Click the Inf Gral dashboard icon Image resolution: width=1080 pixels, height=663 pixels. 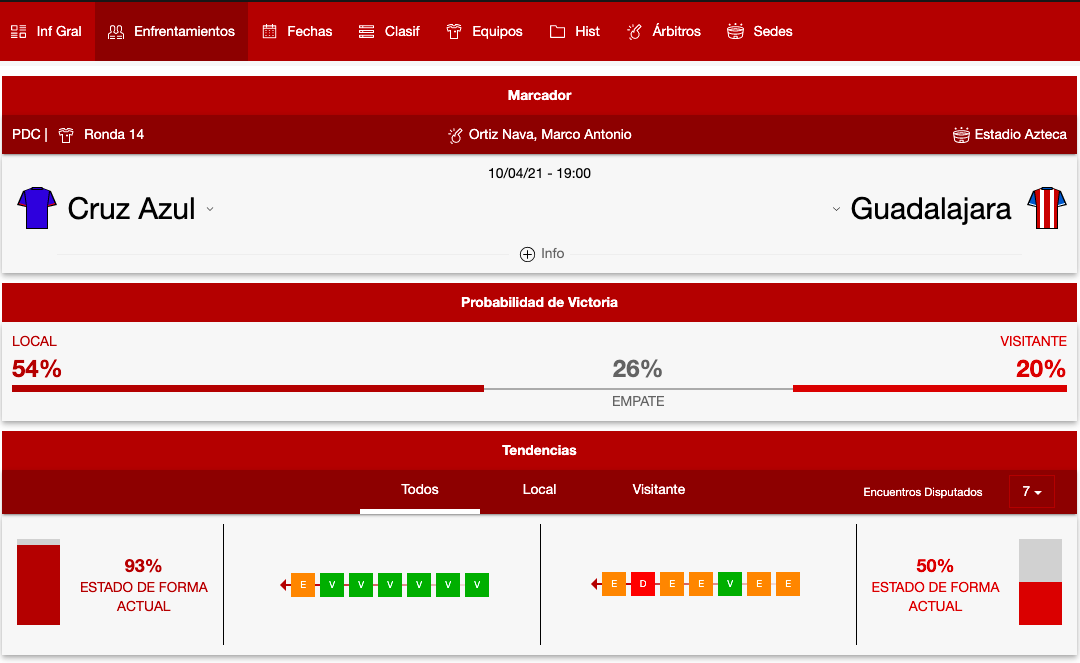click(x=19, y=32)
